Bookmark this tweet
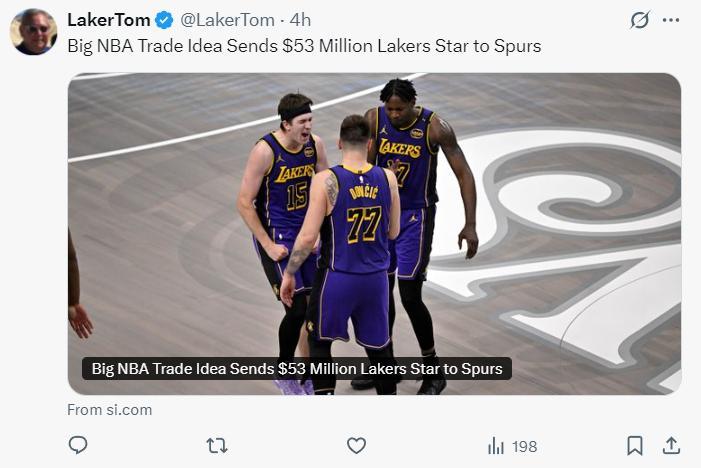701x468 pixels. coord(634,445)
